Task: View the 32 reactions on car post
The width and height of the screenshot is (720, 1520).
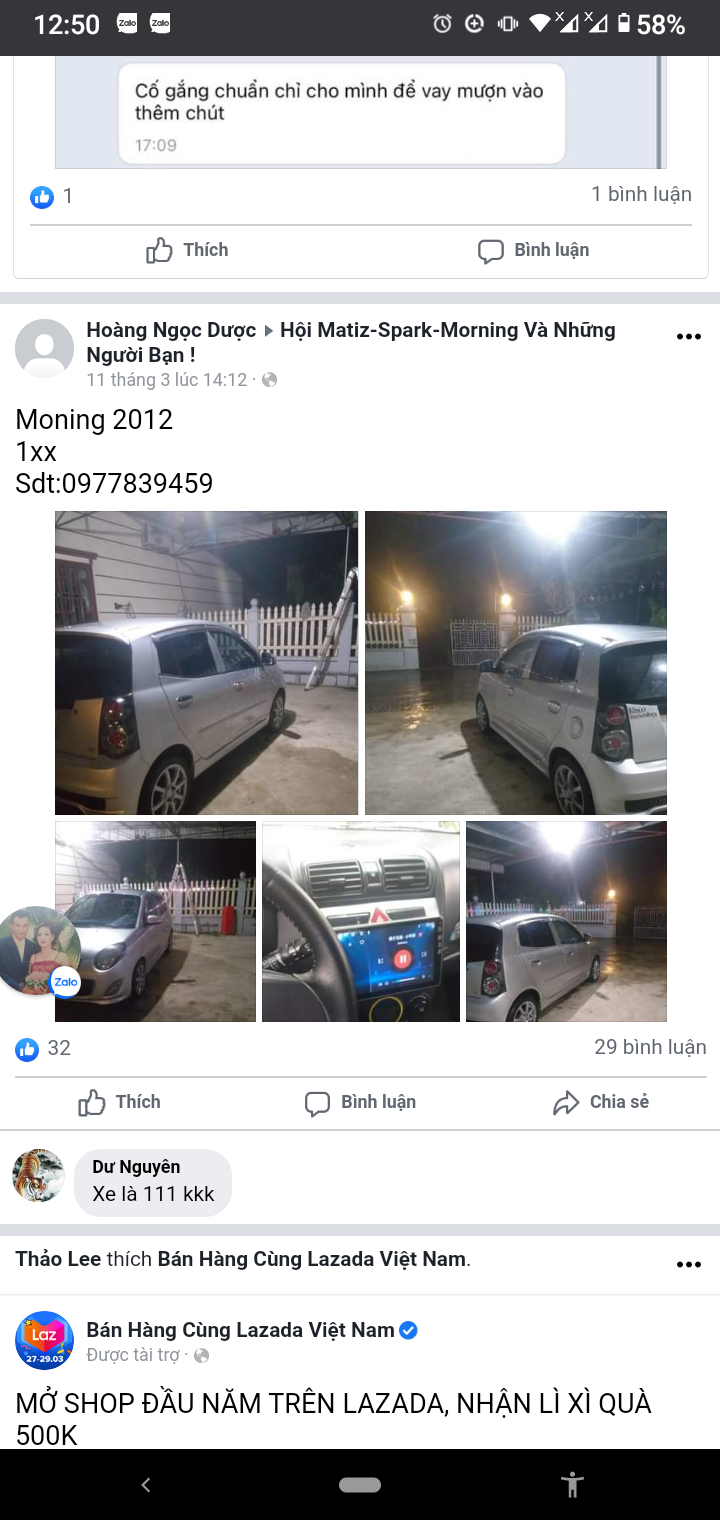Action: (43, 1048)
